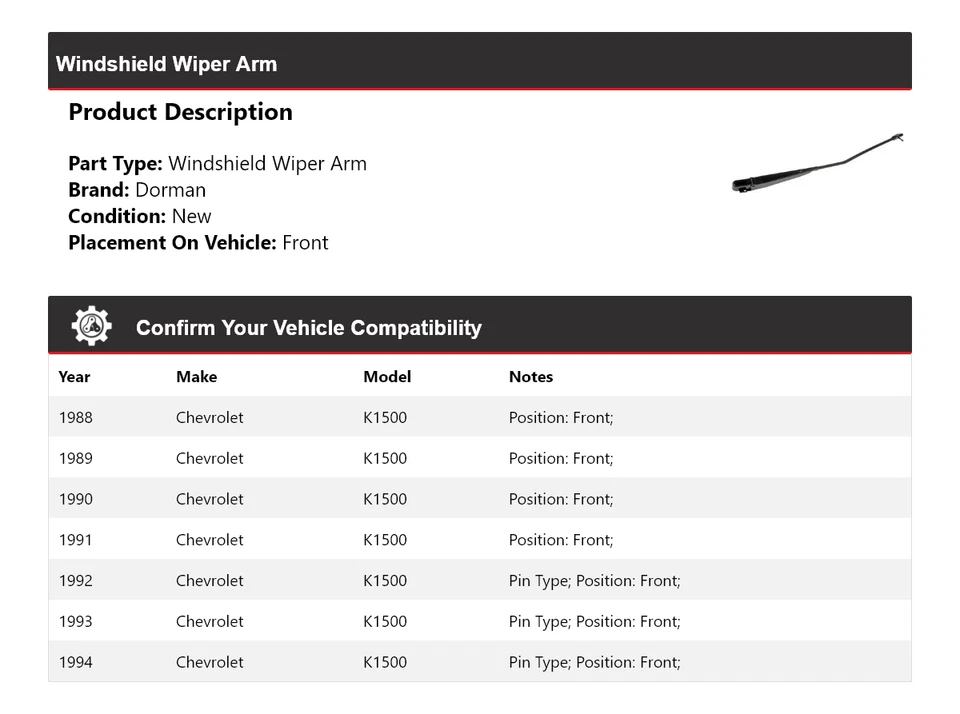The height and width of the screenshot is (714, 960).
Task: Click the gear compatibility icon
Action: click(x=91, y=327)
